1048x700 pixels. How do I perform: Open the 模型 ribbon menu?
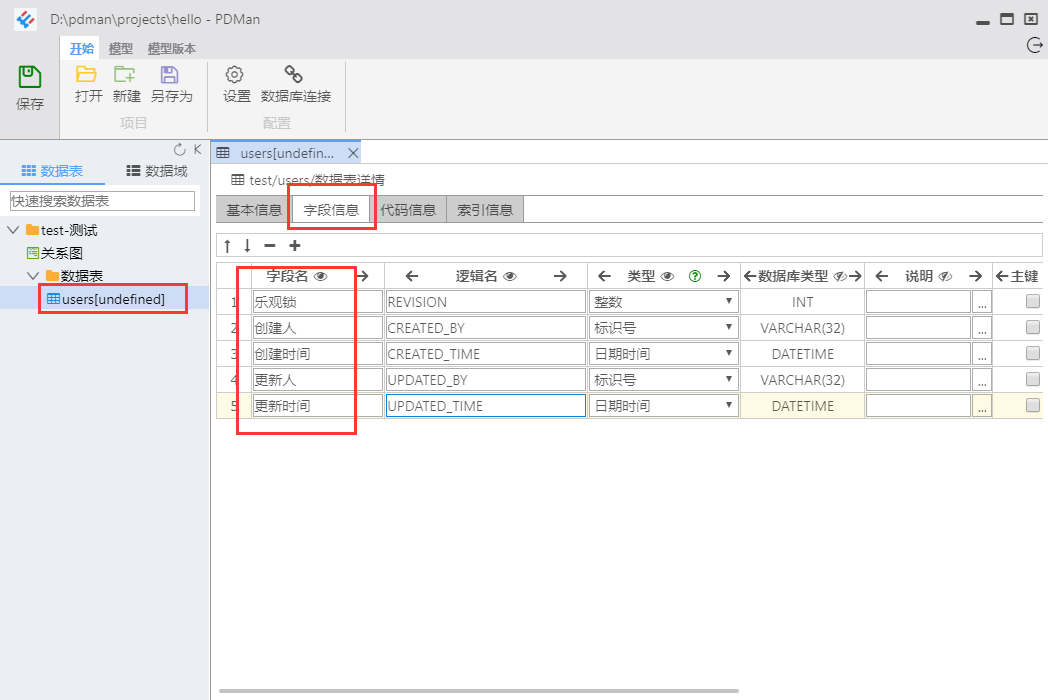click(x=120, y=47)
